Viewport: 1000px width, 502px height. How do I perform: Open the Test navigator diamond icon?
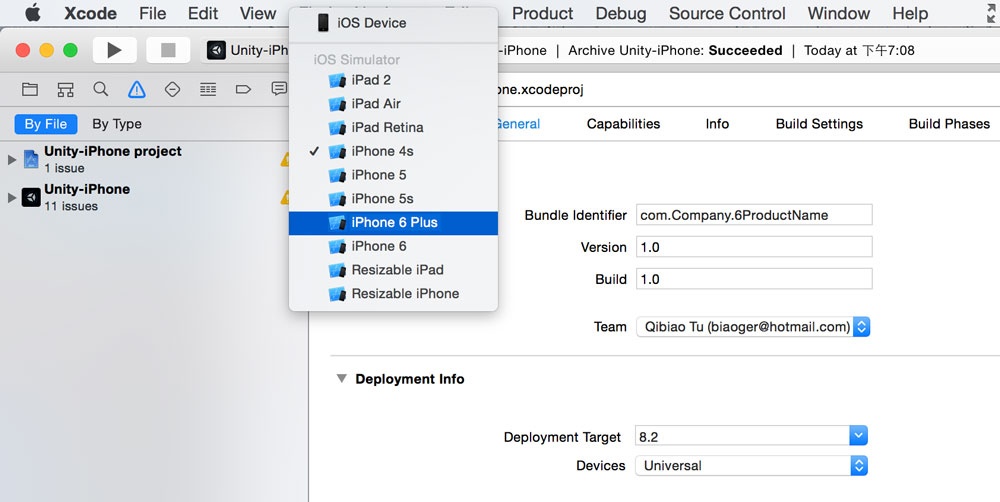click(172, 89)
